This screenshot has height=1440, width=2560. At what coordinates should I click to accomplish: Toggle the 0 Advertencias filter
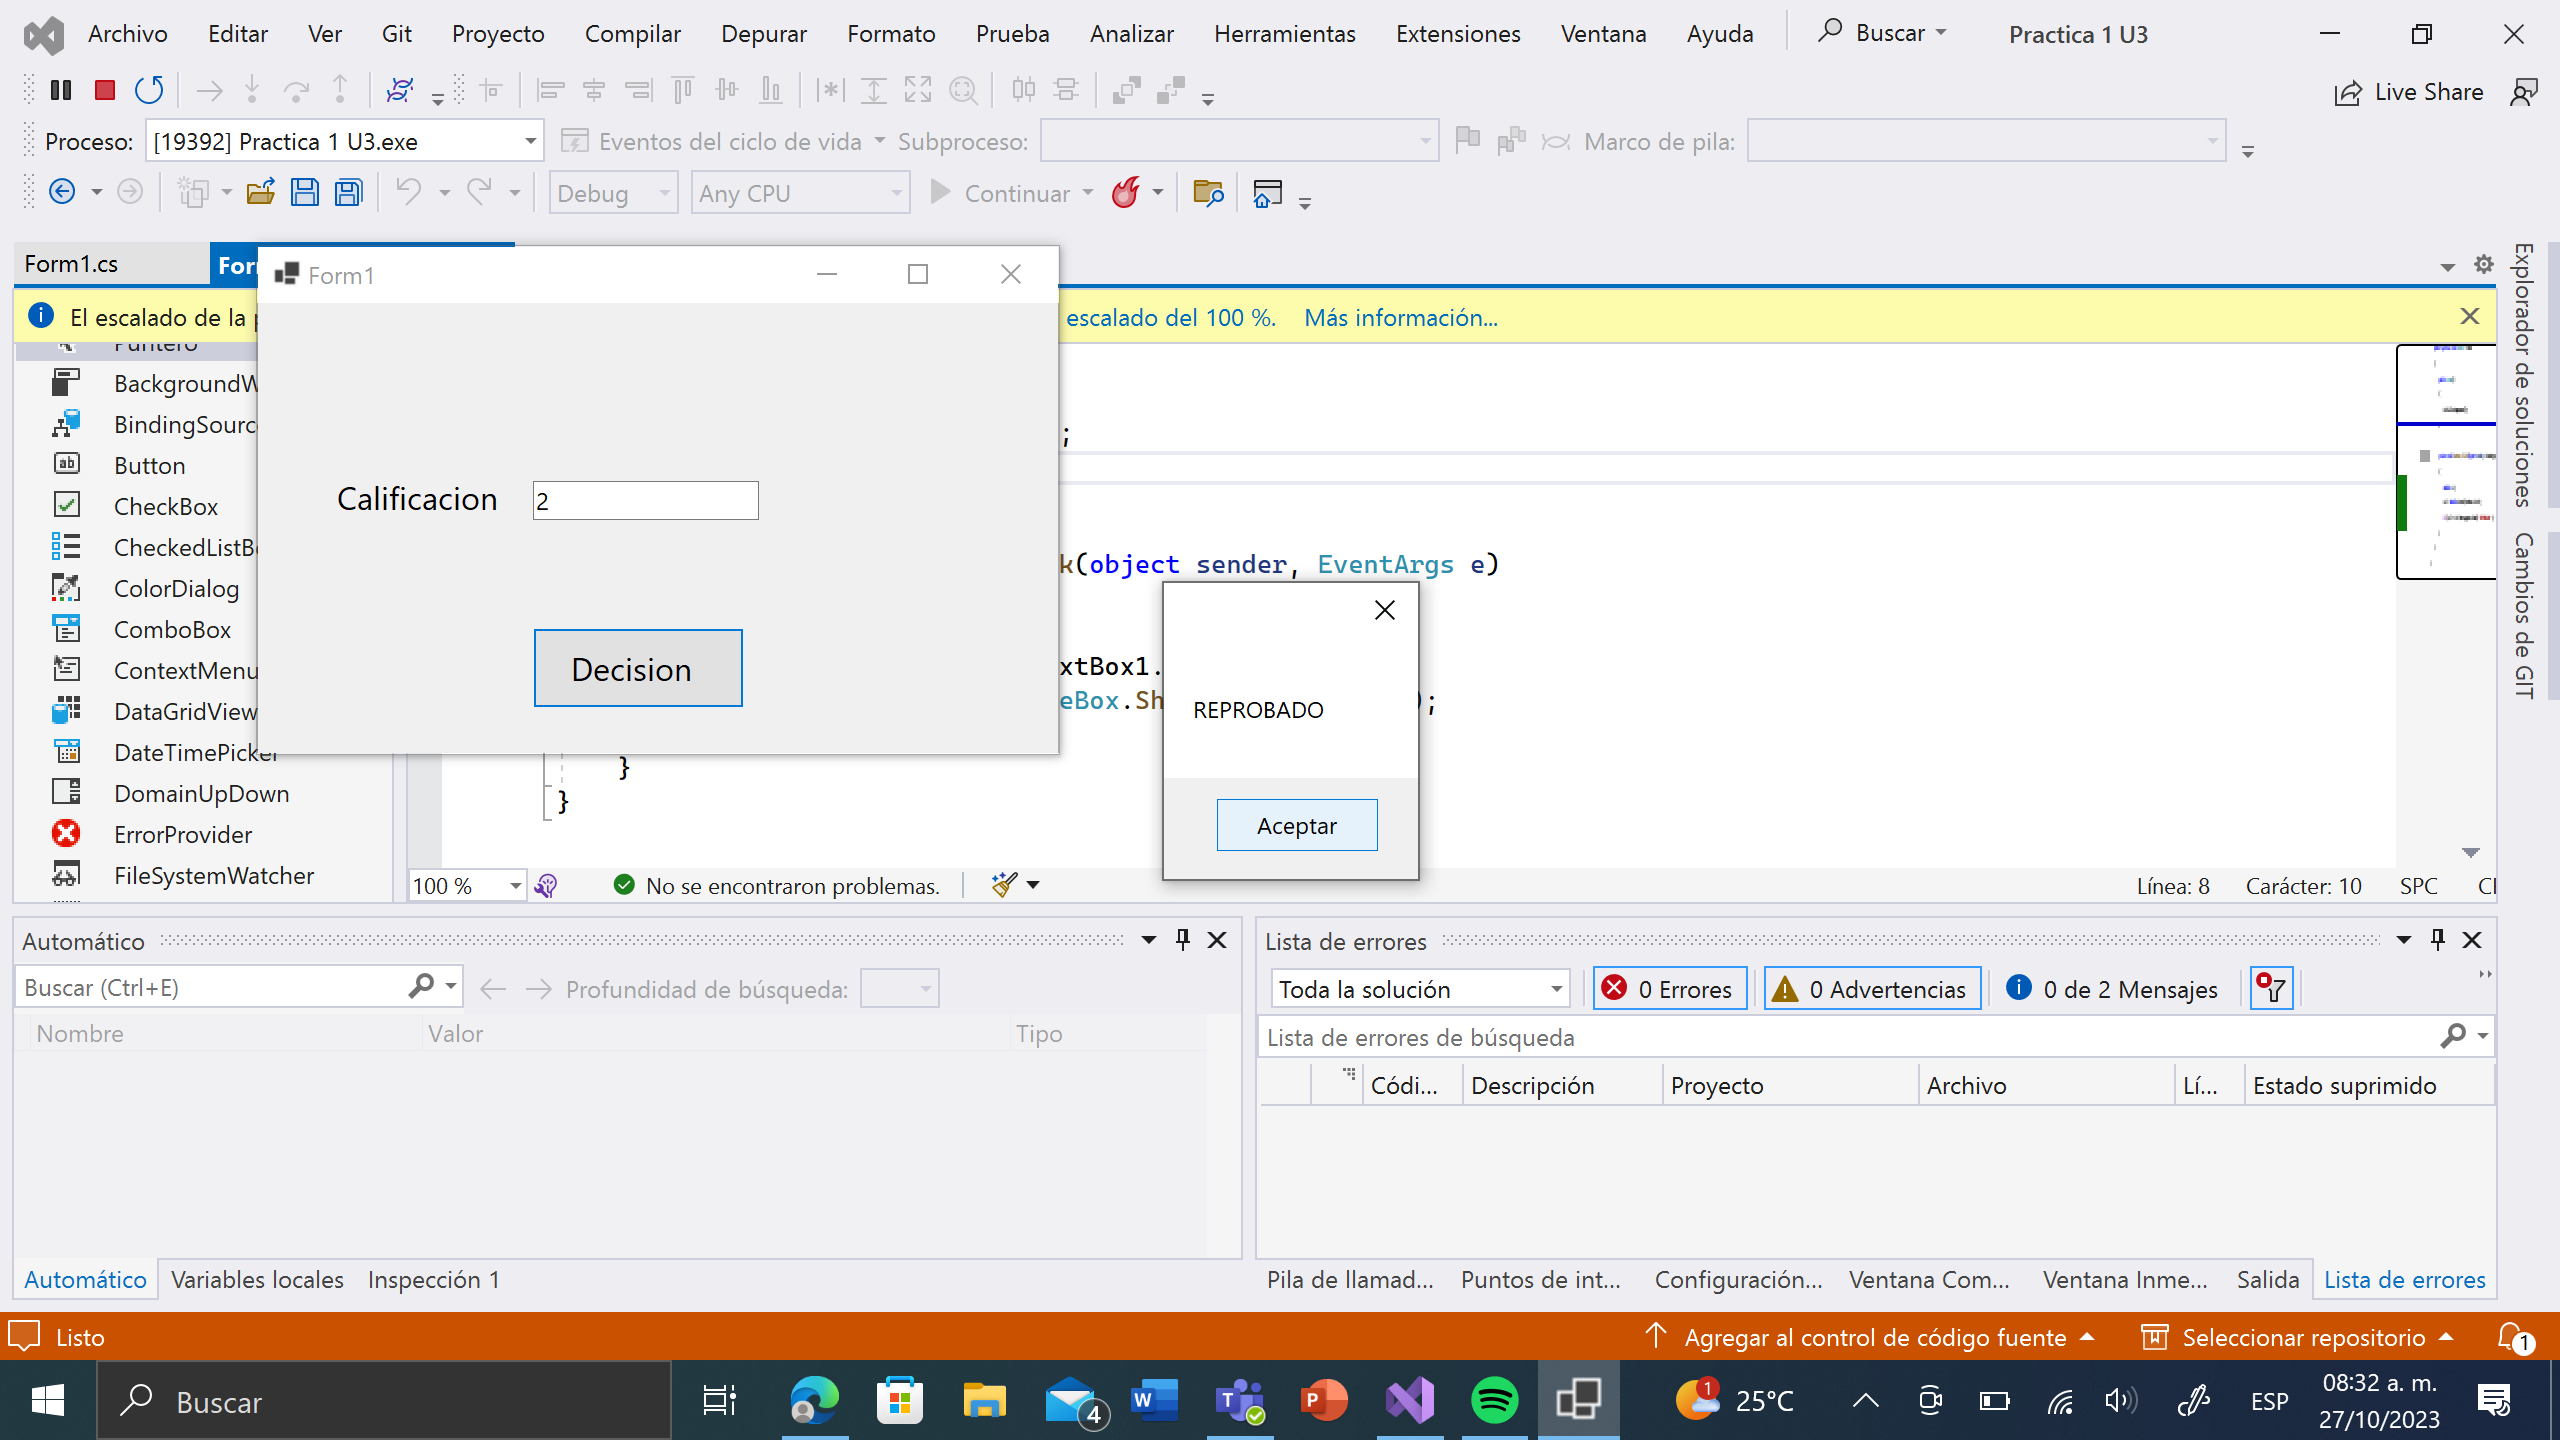click(x=1871, y=988)
